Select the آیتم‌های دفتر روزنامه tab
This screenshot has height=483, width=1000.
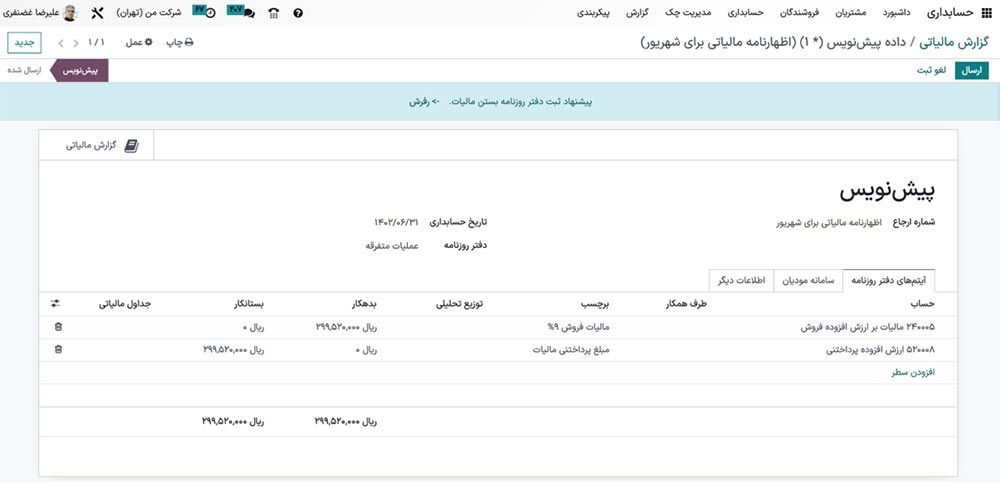click(x=889, y=281)
